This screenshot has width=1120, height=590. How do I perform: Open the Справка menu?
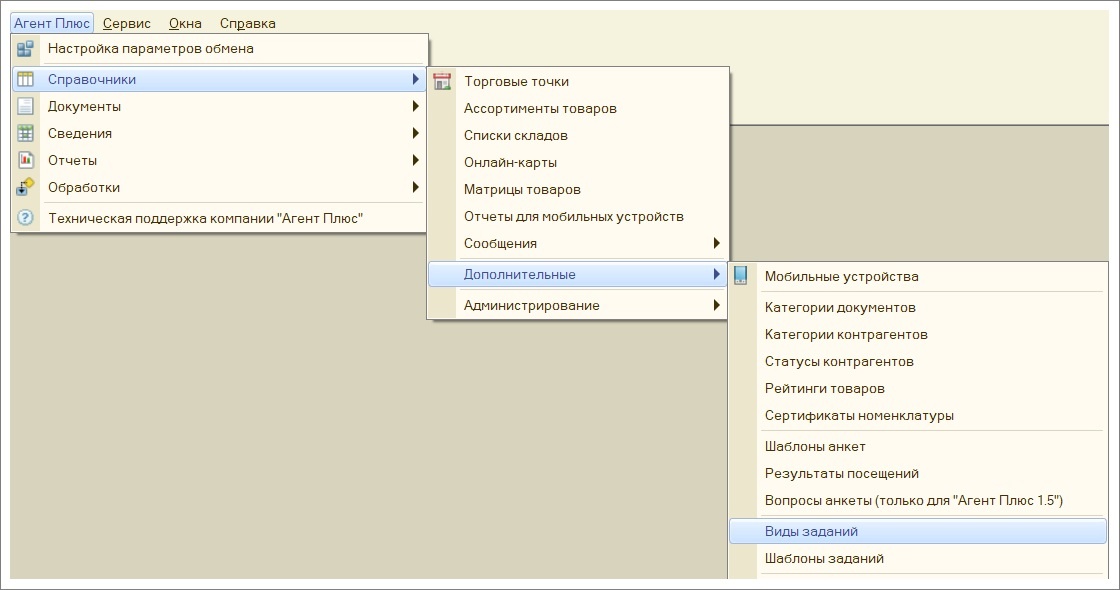(247, 24)
